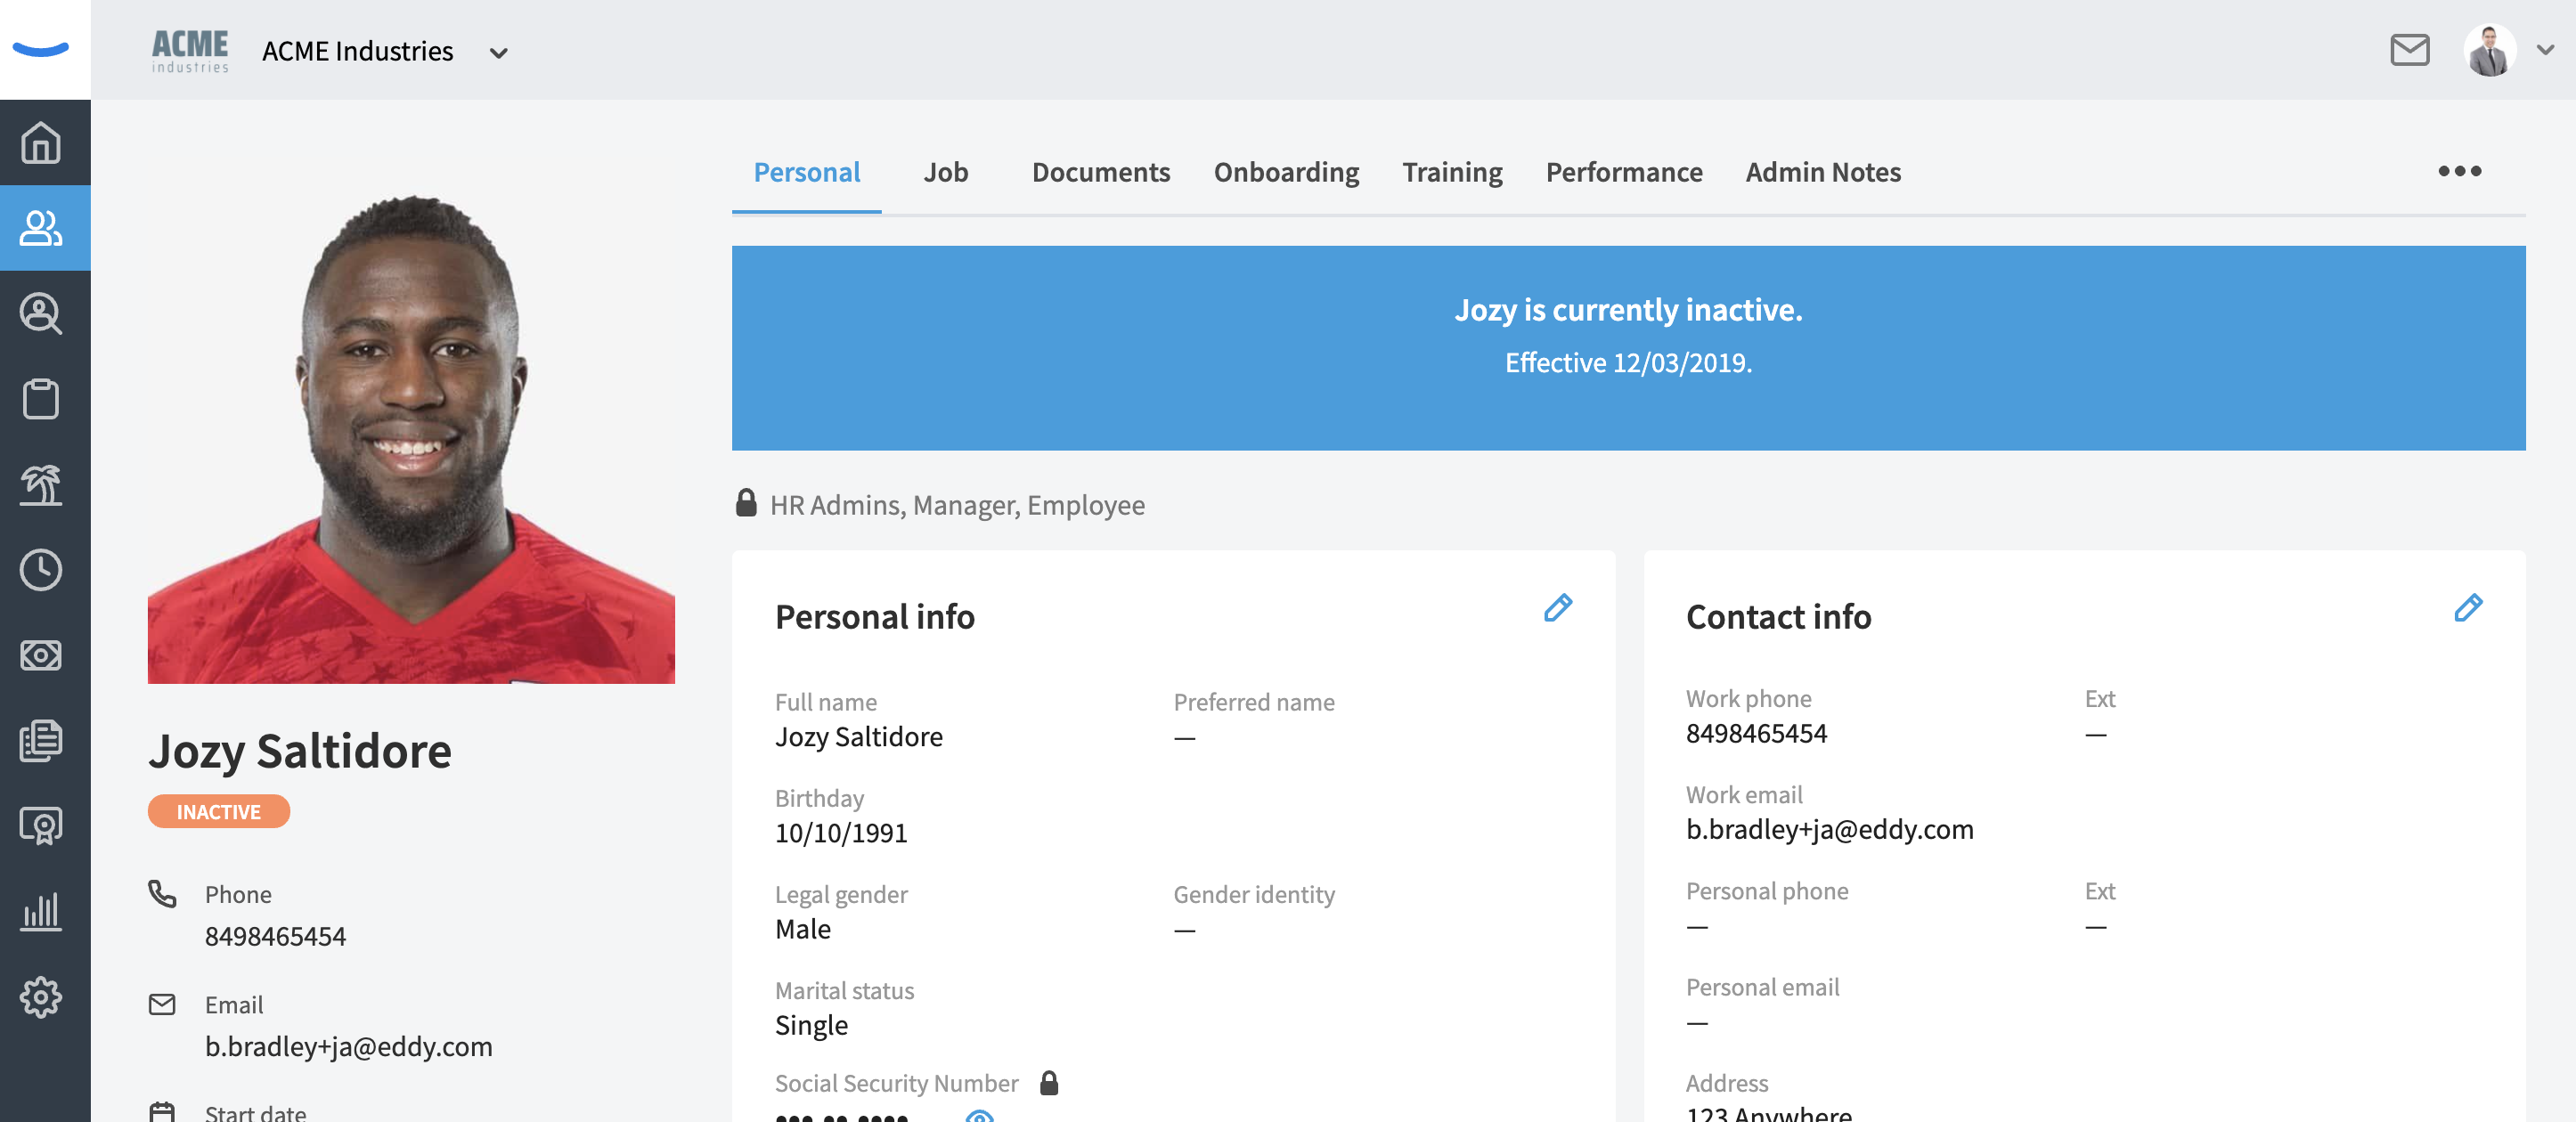This screenshot has width=2576, height=1122.
Task: Click the employee email b.bradley+ja@eddy.com link
Action: pos(348,1046)
